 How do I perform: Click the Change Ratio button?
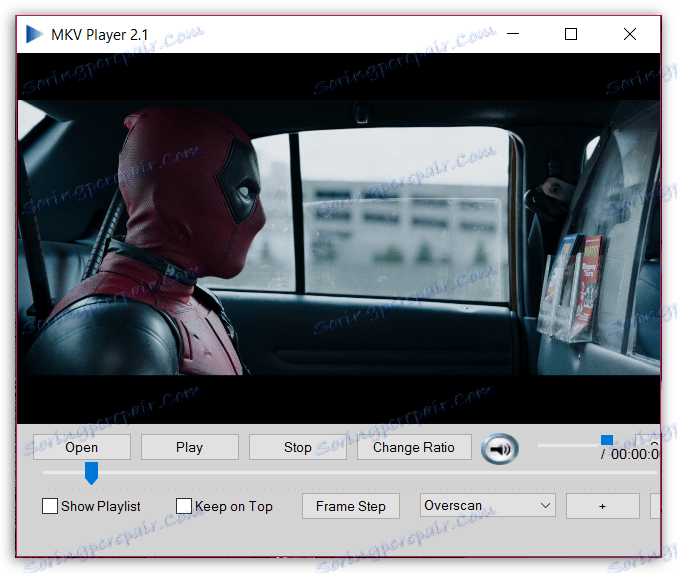click(x=413, y=447)
